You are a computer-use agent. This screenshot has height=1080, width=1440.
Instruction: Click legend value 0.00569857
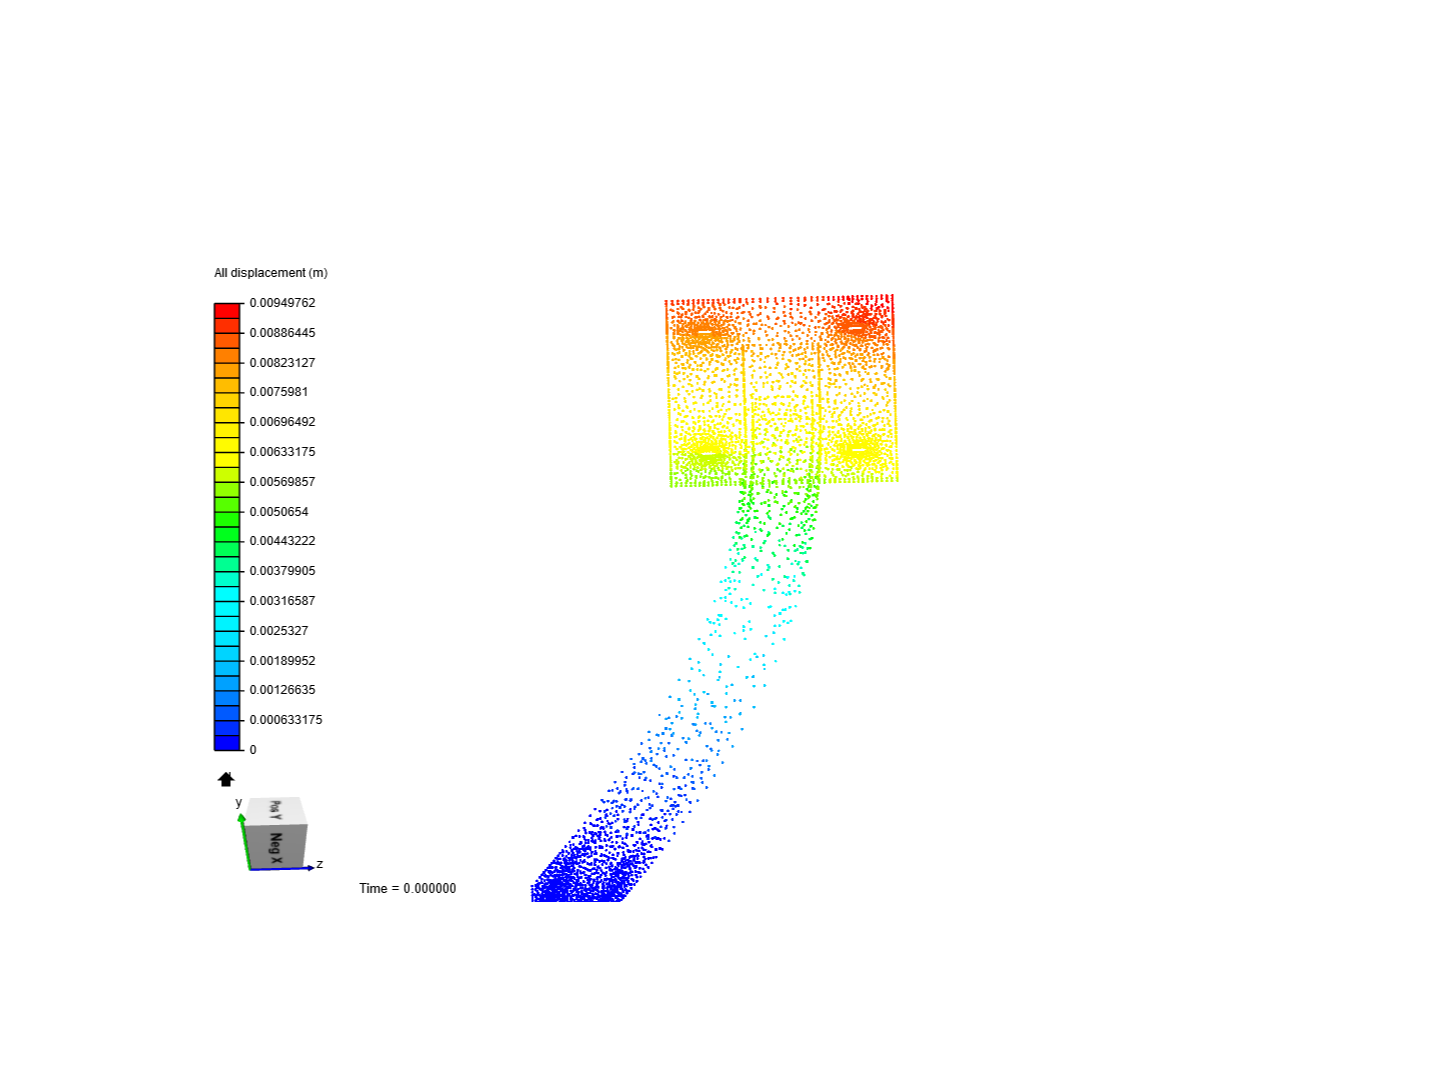click(282, 482)
